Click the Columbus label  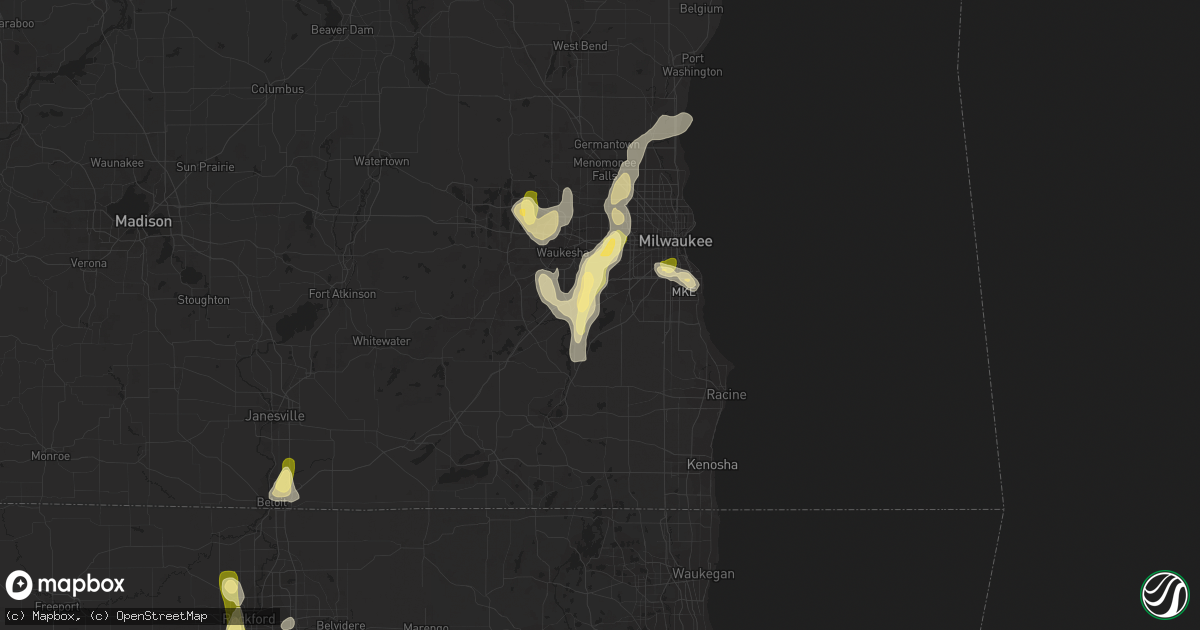(x=277, y=89)
